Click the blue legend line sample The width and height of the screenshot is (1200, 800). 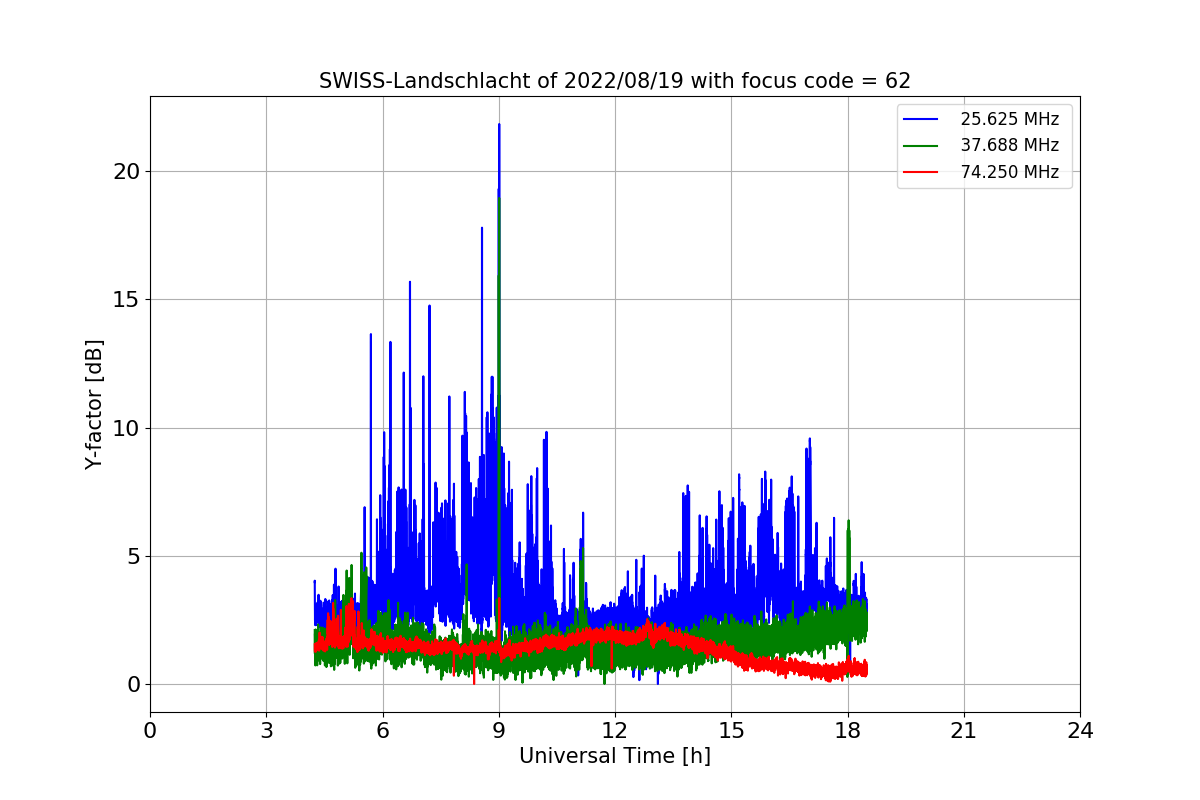coord(921,119)
